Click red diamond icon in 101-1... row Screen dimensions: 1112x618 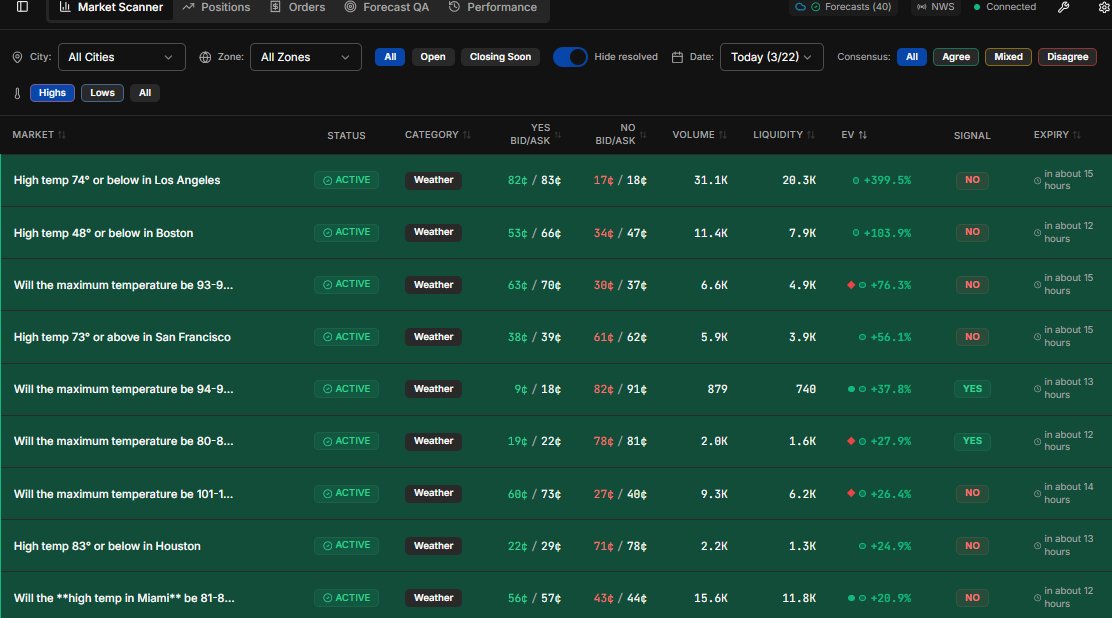coord(851,493)
